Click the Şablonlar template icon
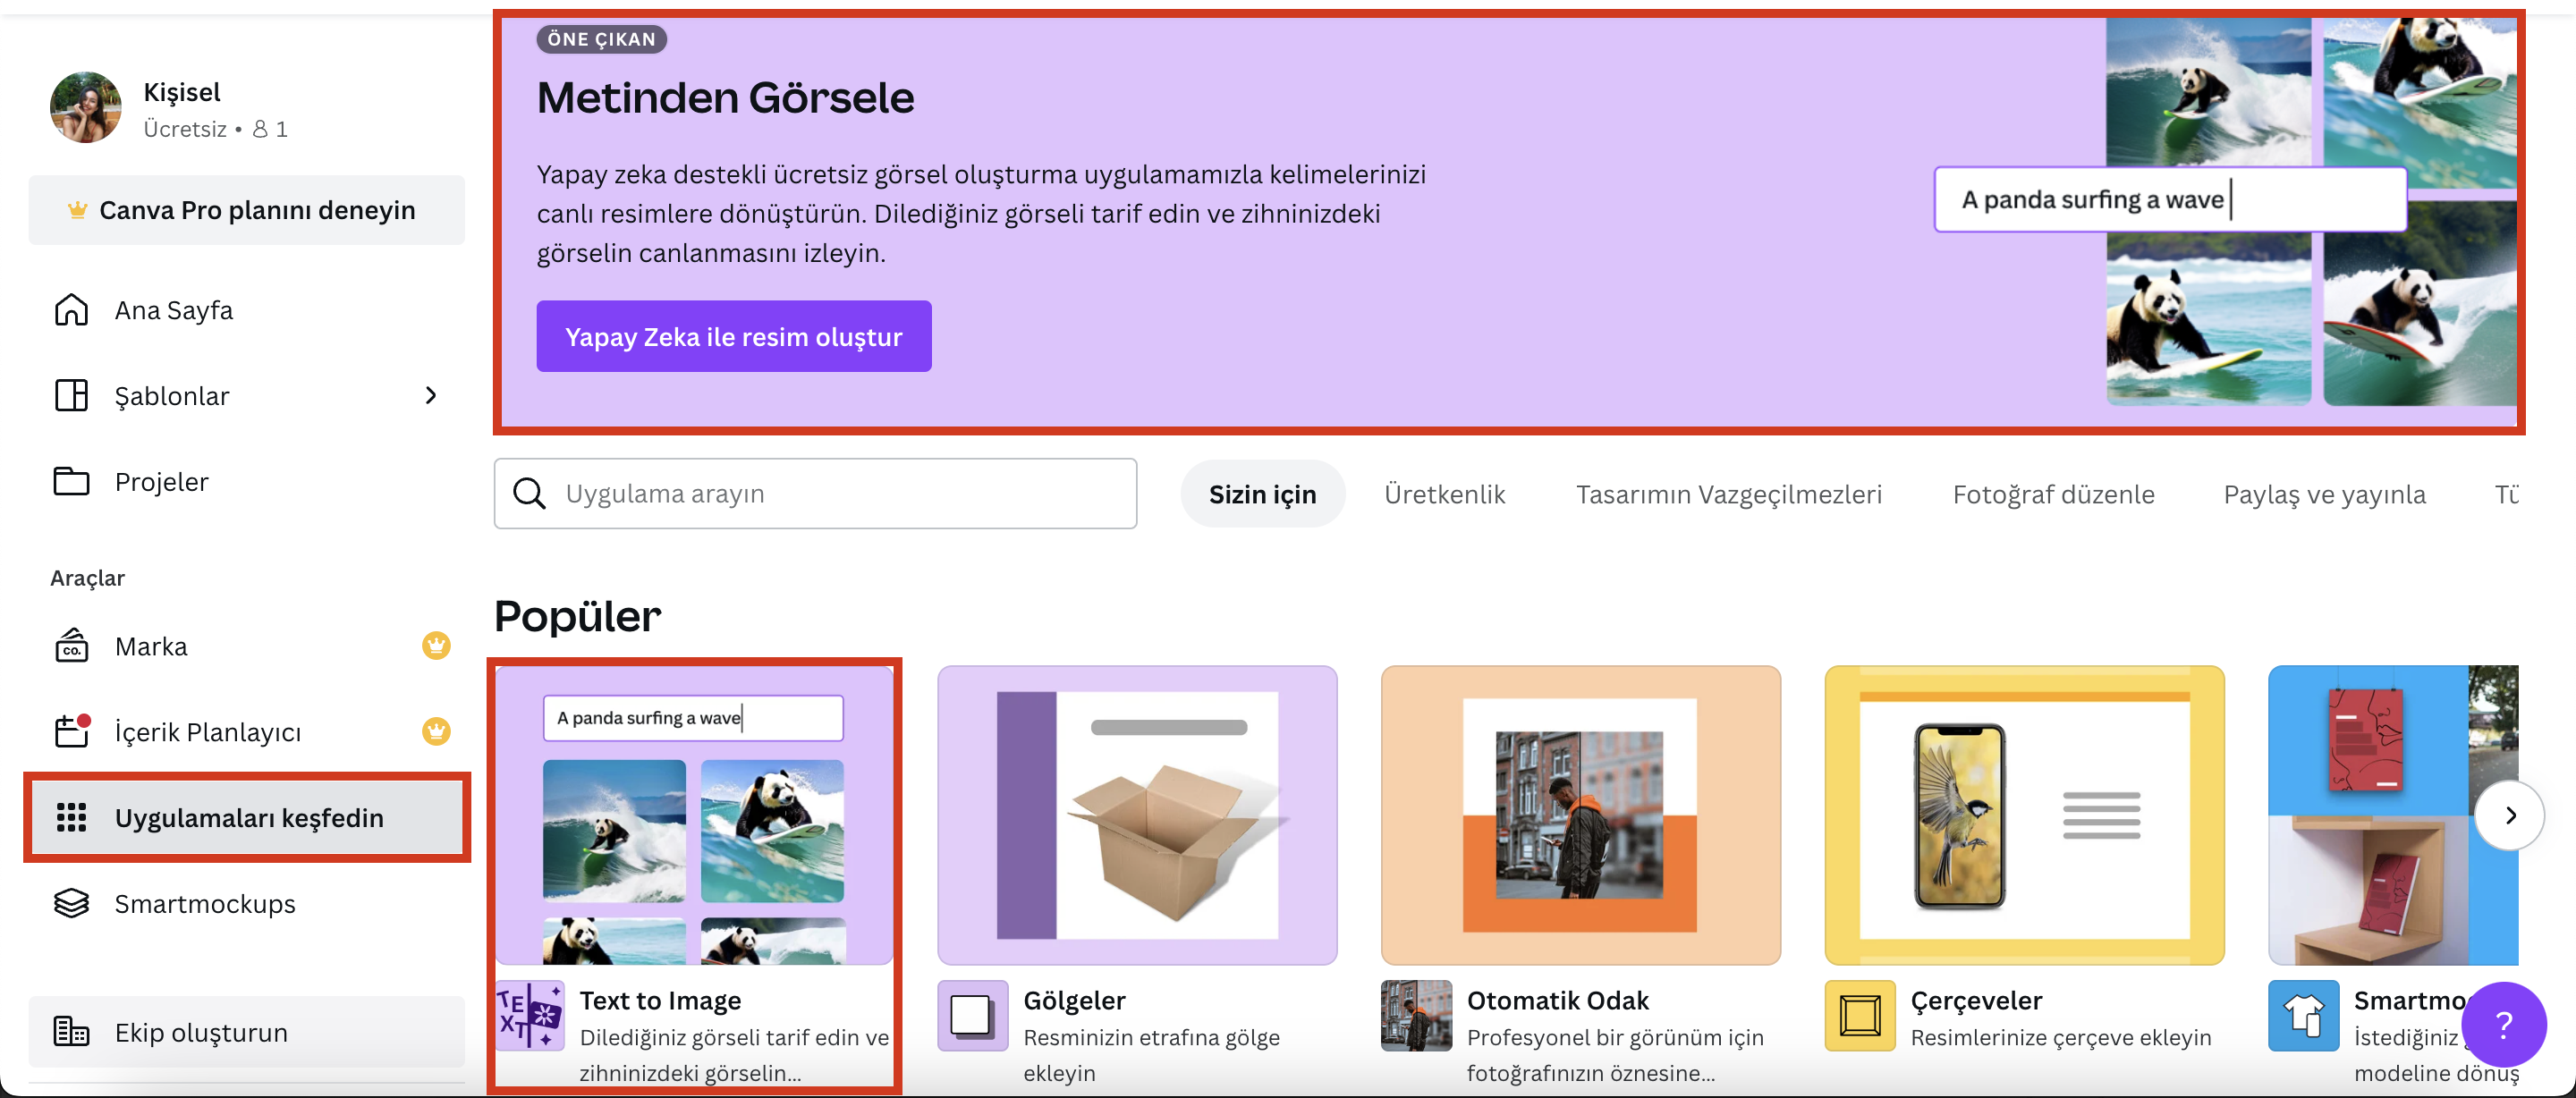 (71, 396)
